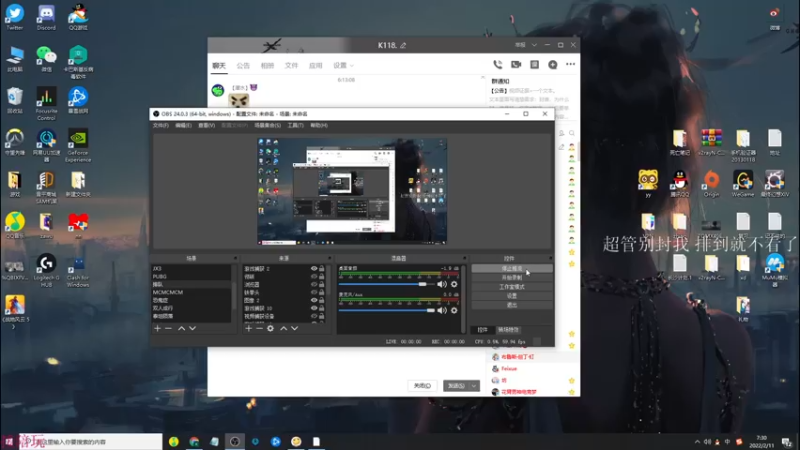Open the OBS 场景集合(S) menu

tap(267, 126)
